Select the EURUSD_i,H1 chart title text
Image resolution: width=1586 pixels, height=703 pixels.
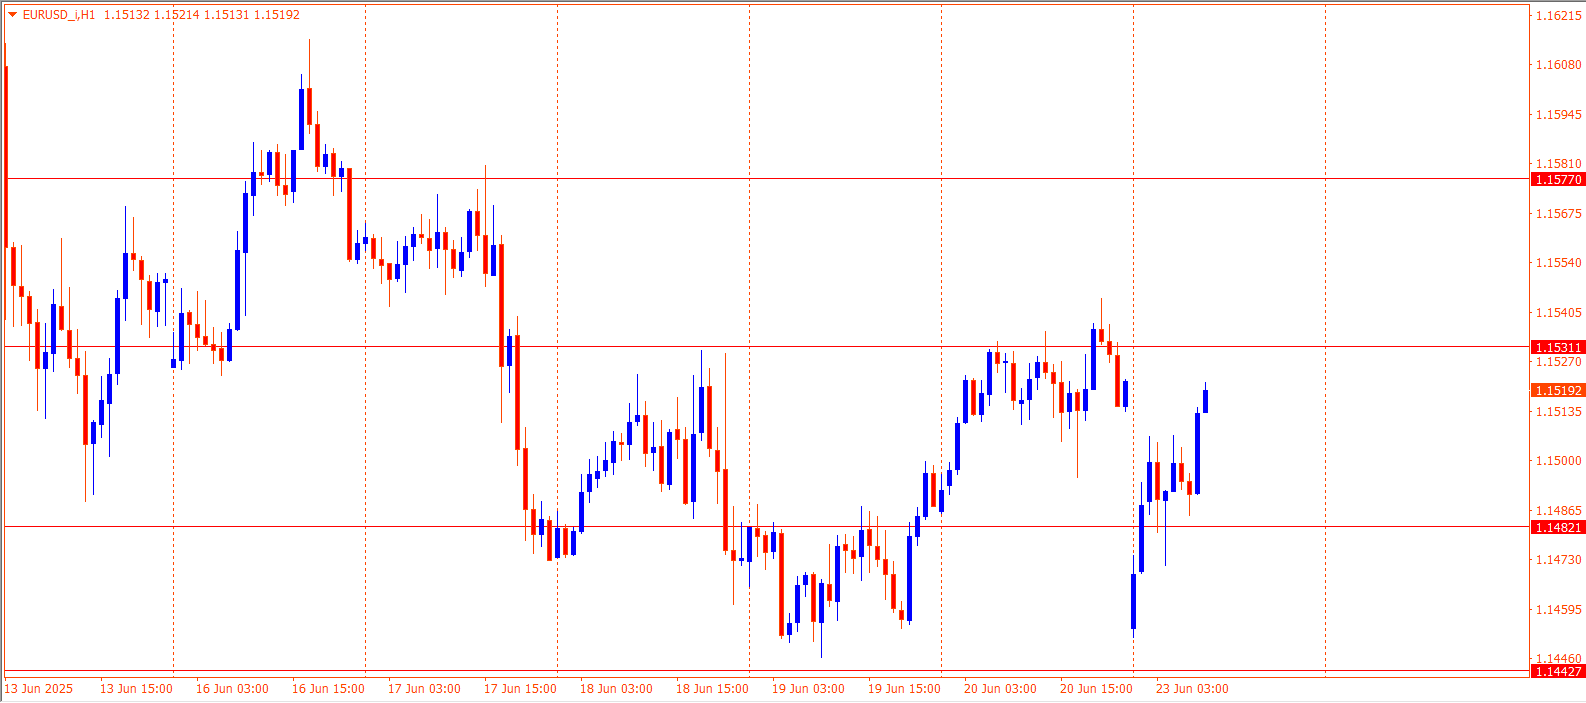pos(59,15)
